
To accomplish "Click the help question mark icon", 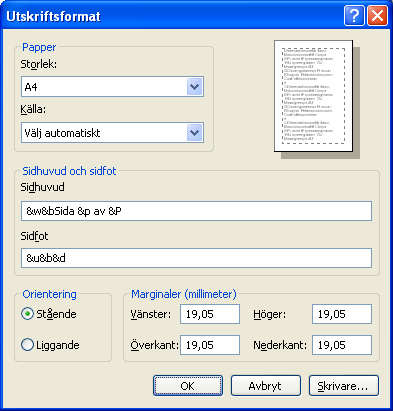I will tap(354, 16).
